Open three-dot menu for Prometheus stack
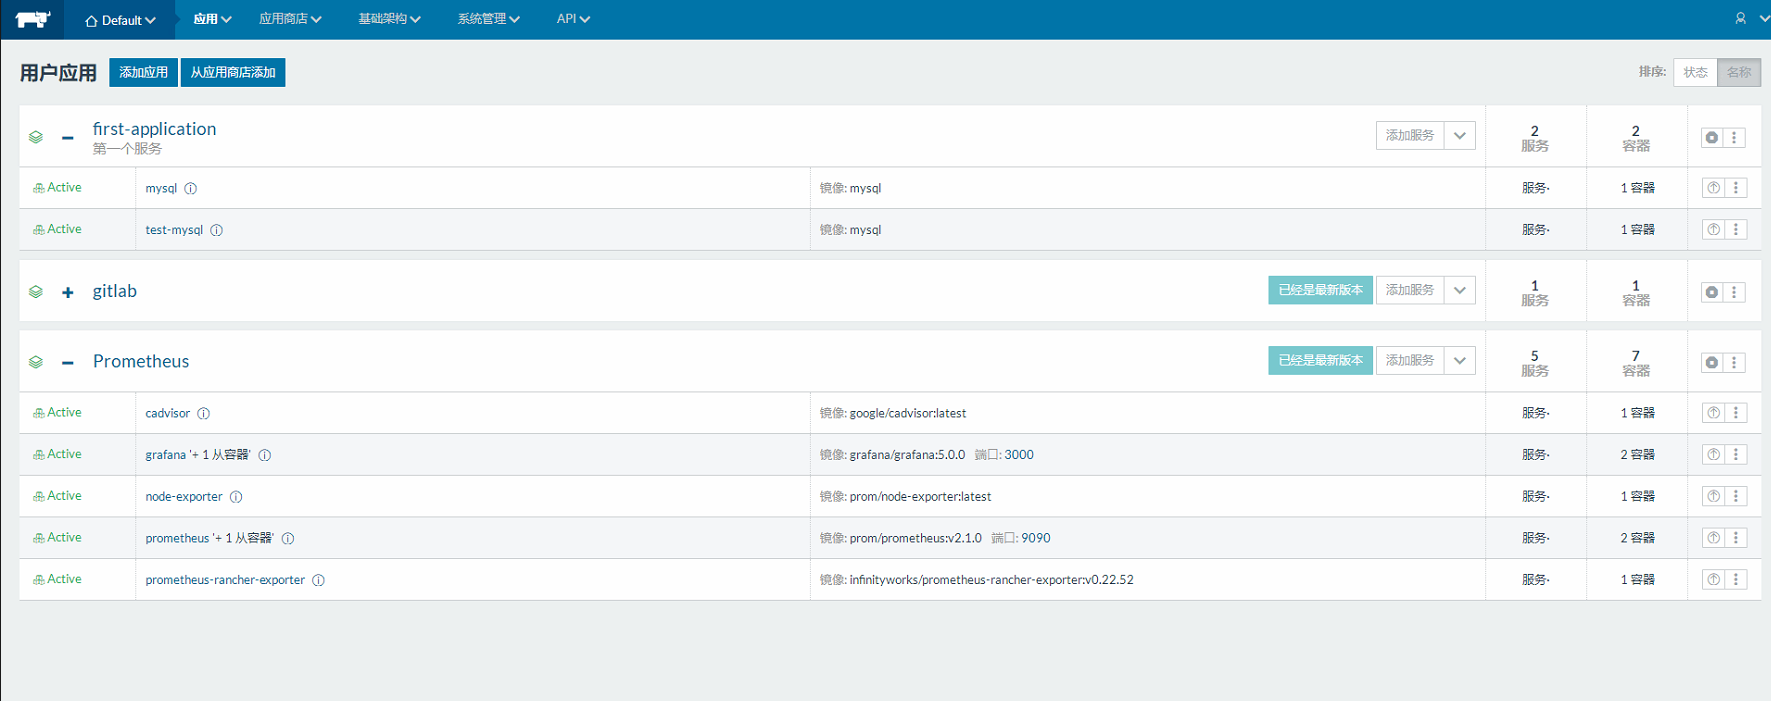 pyautogui.click(x=1735, y=362)
